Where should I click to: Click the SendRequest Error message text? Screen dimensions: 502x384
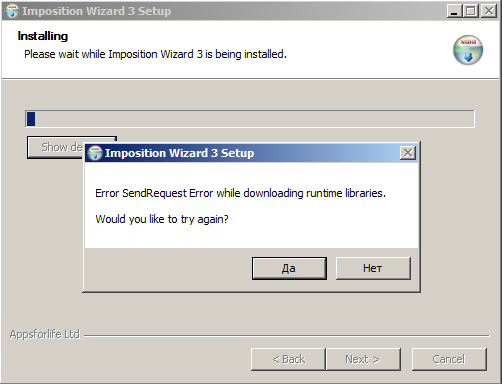coord(240,193)
